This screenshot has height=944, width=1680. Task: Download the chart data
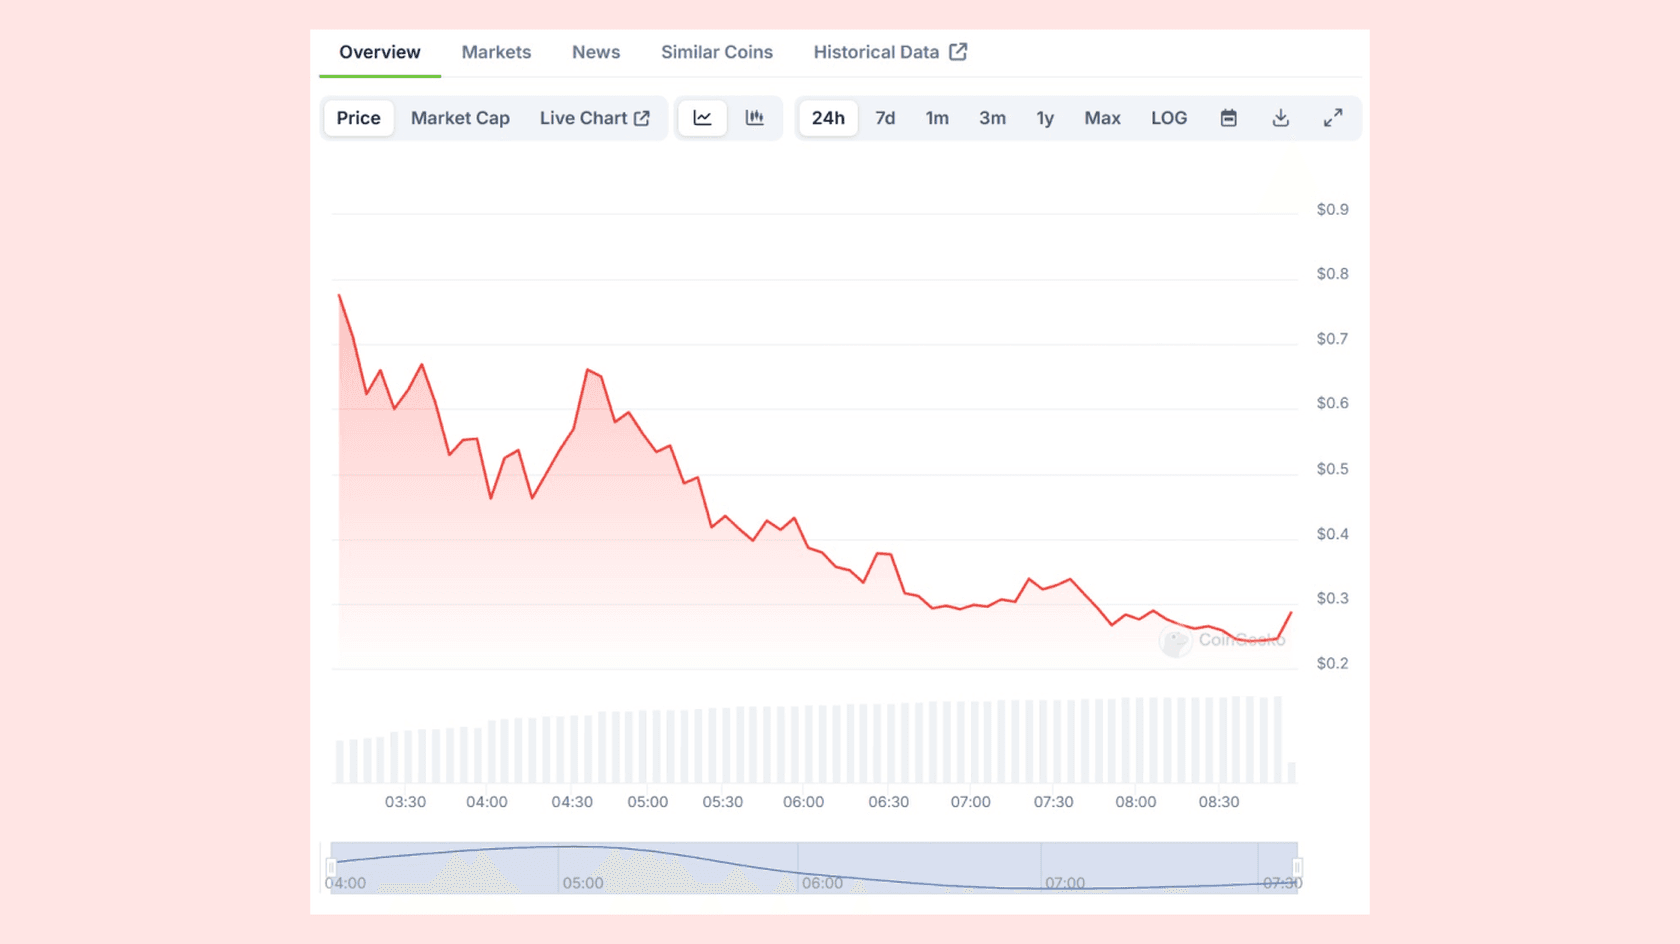coord(1281,118)
